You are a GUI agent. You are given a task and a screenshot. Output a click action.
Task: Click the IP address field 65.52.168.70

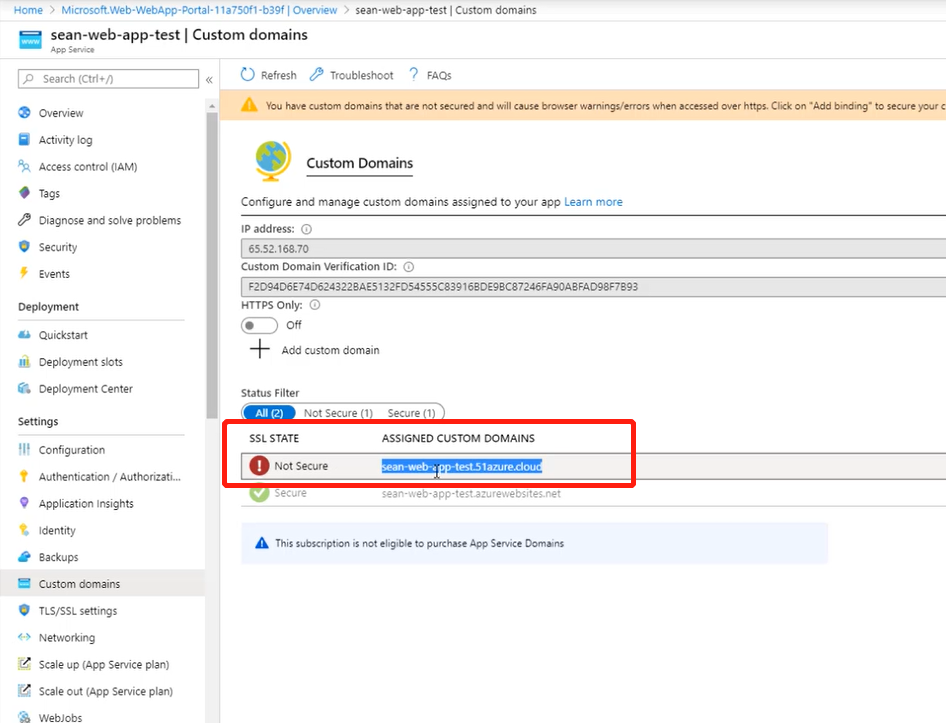[x=594, y=249]
